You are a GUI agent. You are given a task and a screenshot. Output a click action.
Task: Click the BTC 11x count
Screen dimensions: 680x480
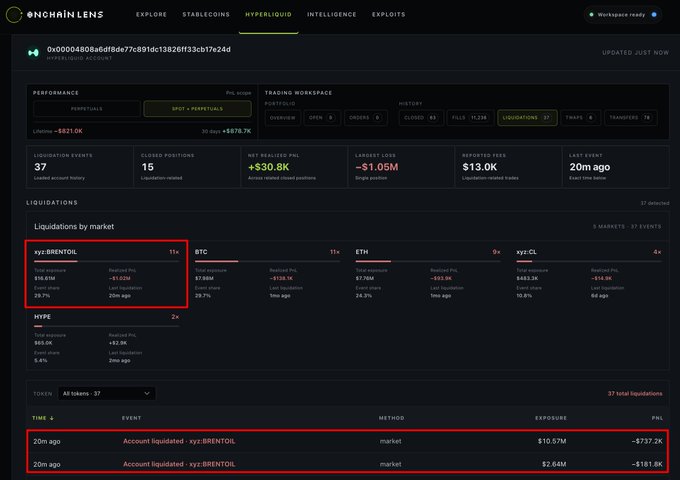click(x=335, y=252)
